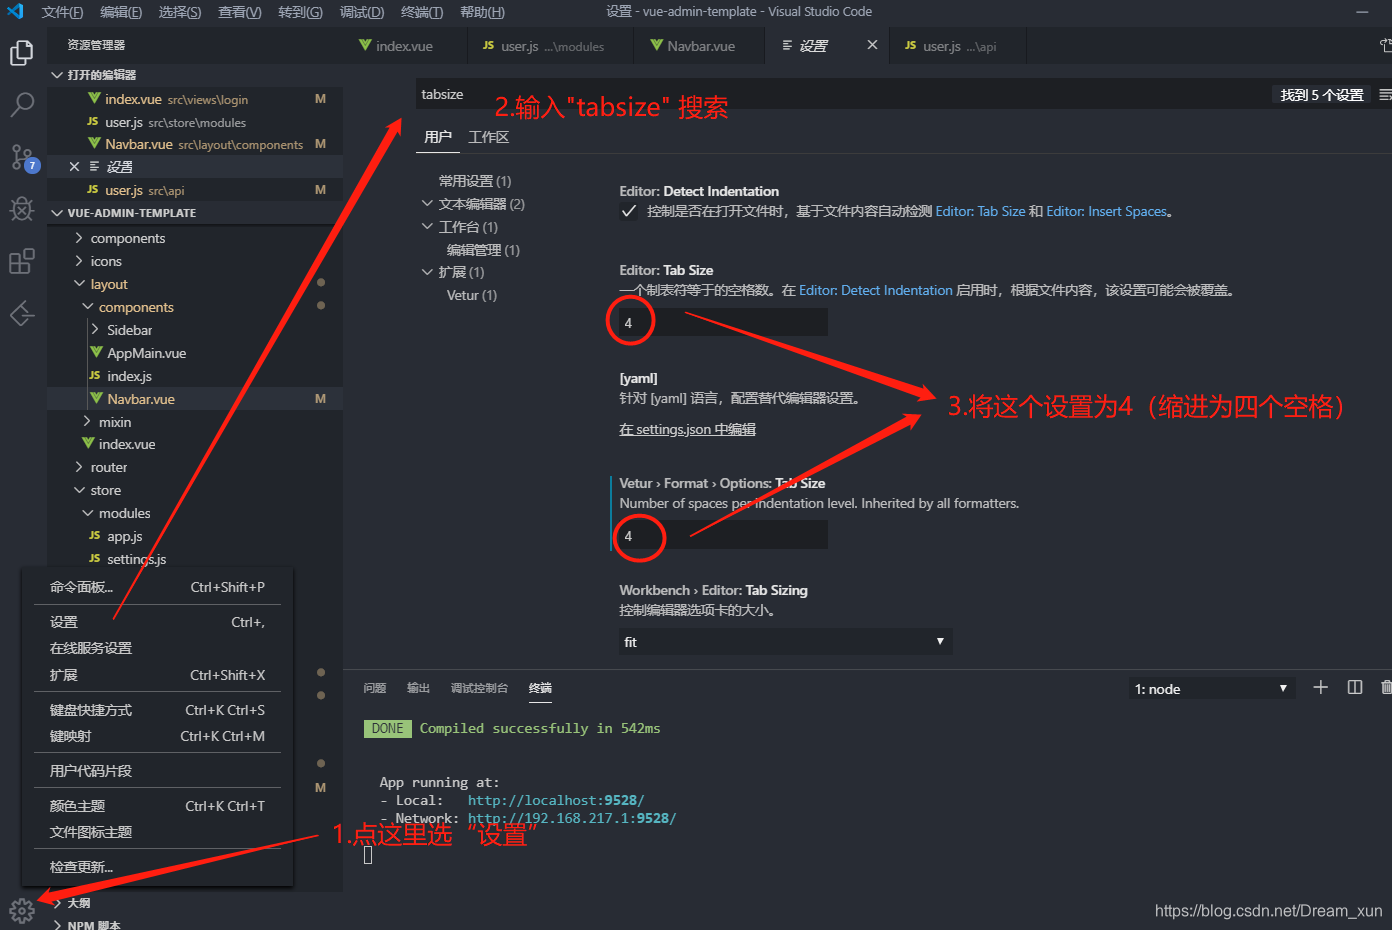This screenshot has height=930, width=1392.
Task: Click the Vetur Format Options Tab Size field
Action: [x=723, y=536]
